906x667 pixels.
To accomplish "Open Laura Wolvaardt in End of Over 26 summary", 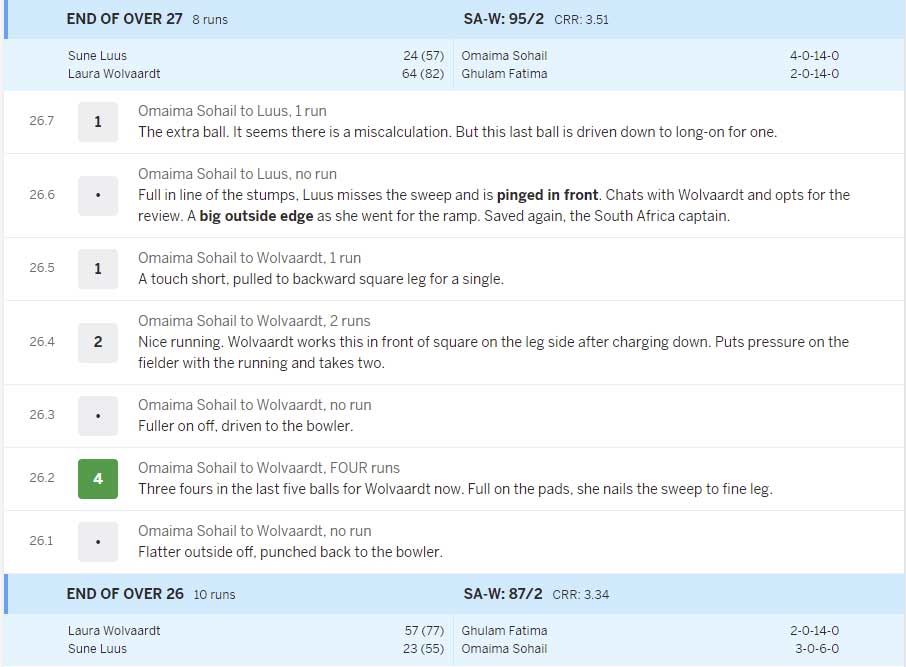I will pos(114,631).
